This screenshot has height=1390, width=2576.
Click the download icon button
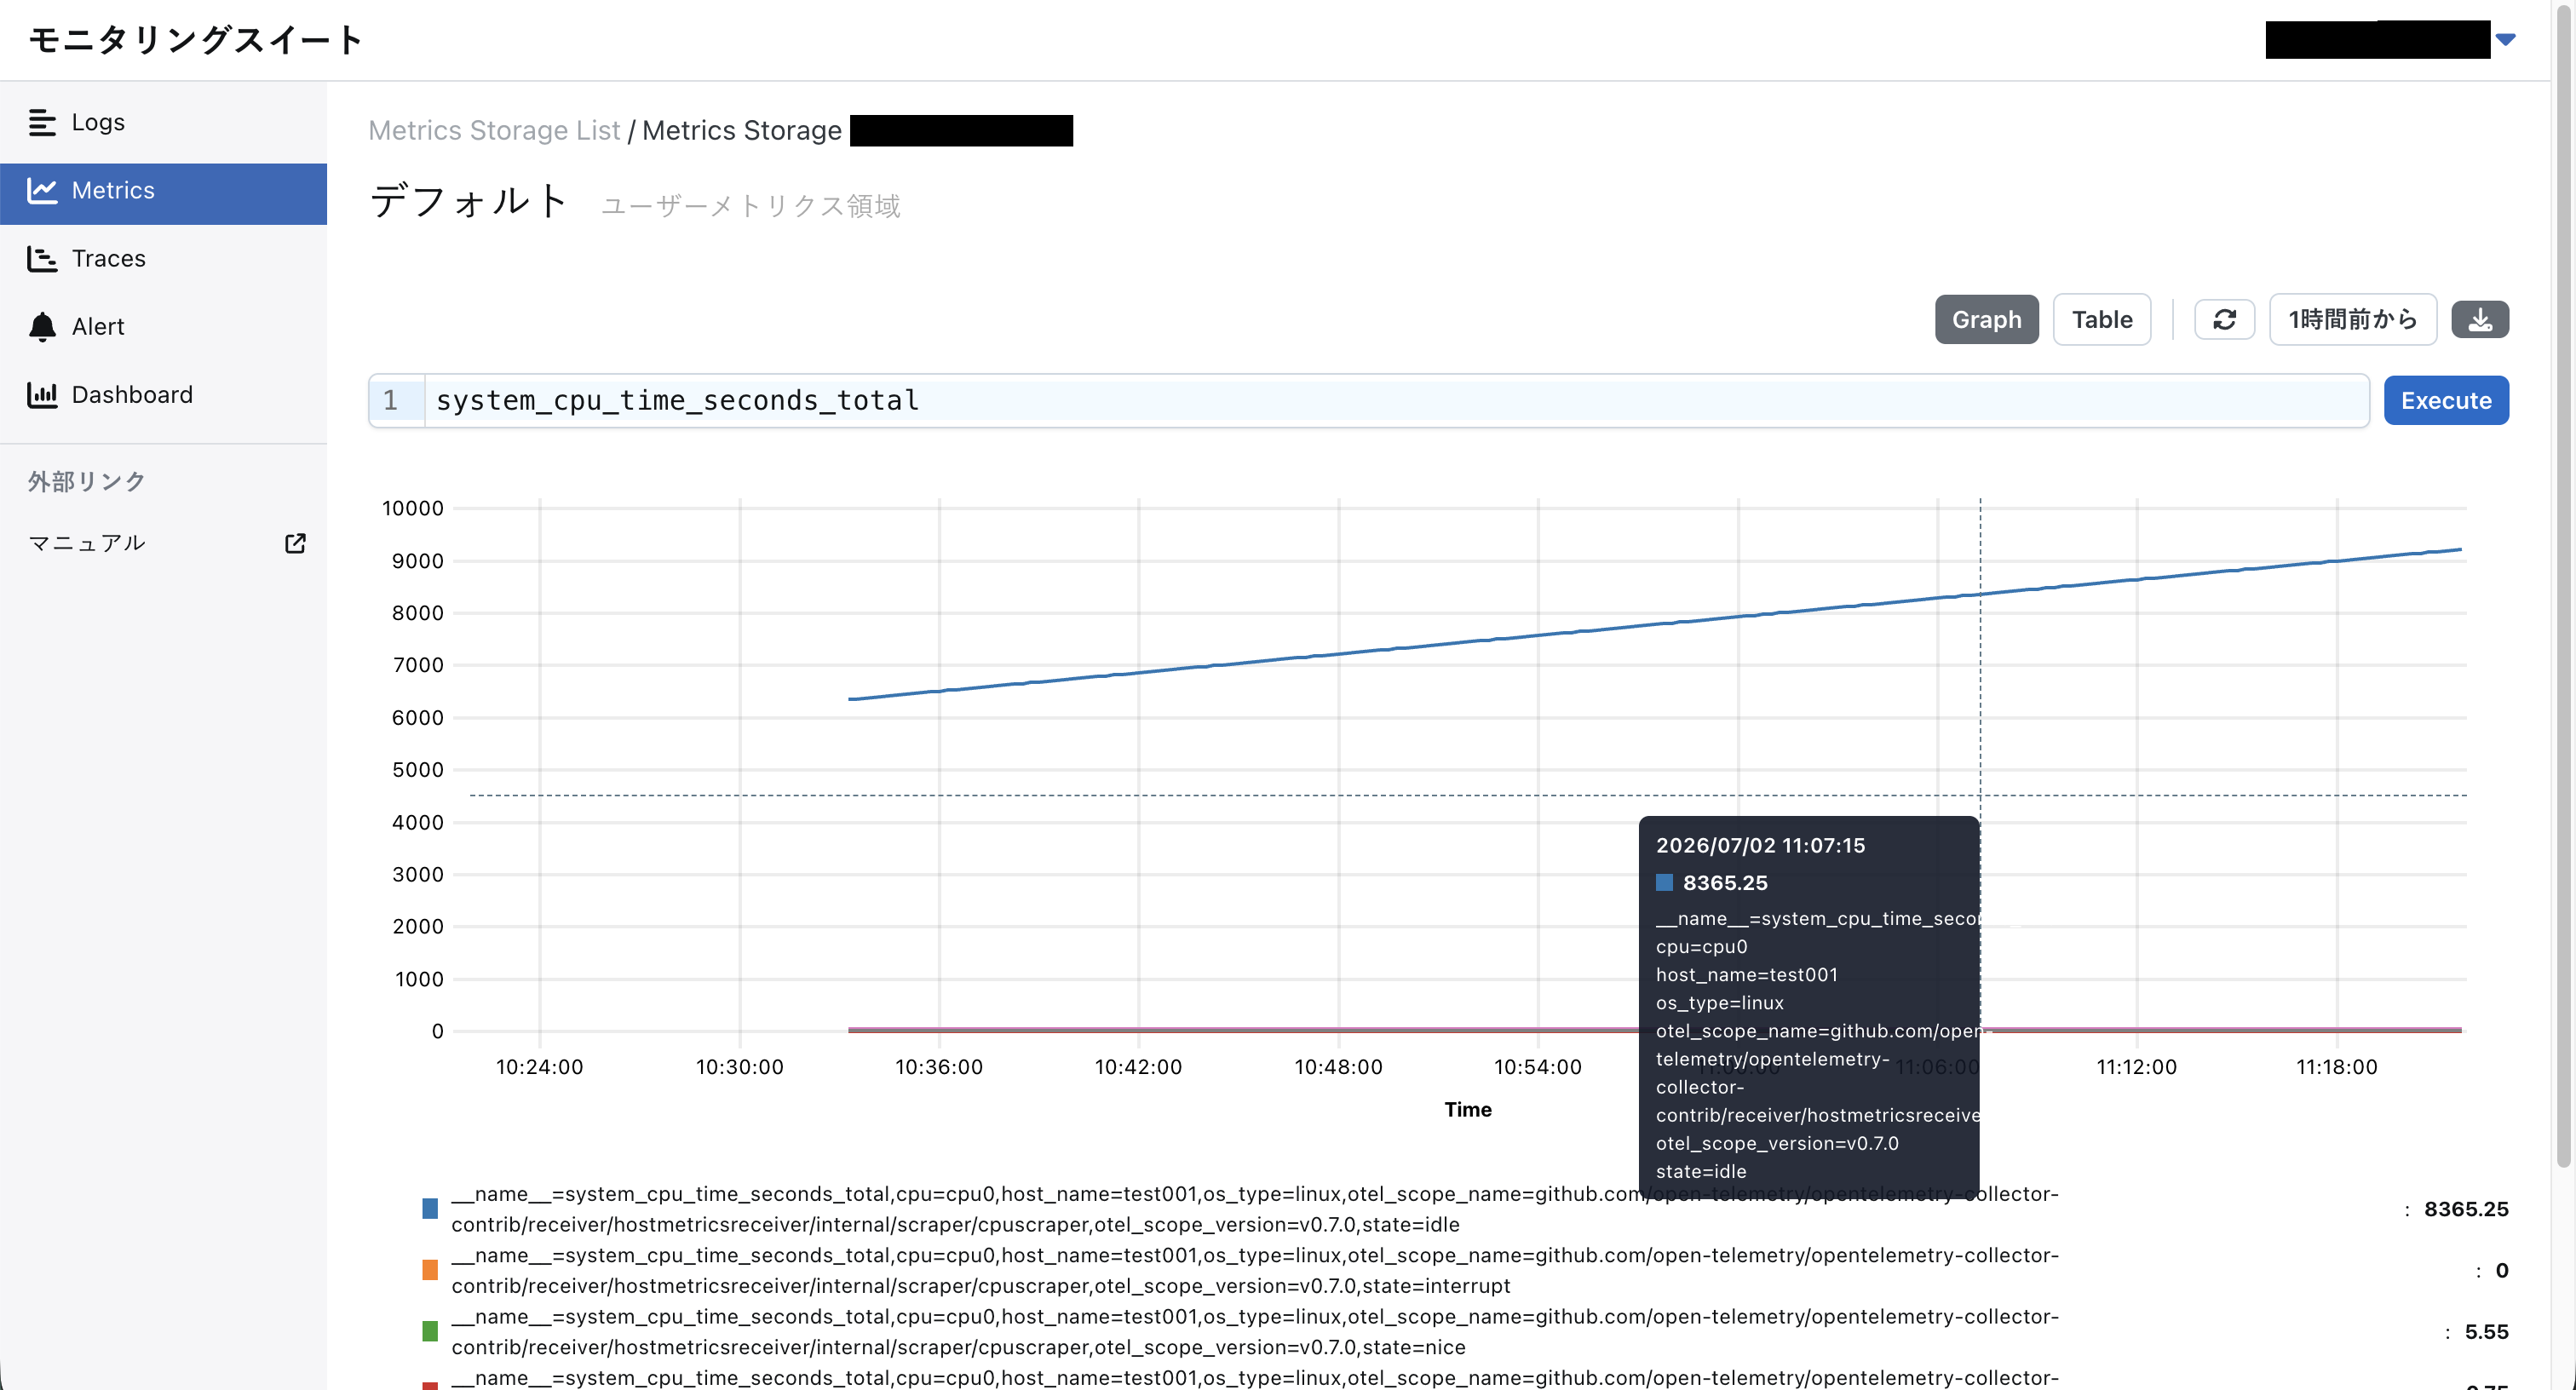click(x=2480, y=320)
